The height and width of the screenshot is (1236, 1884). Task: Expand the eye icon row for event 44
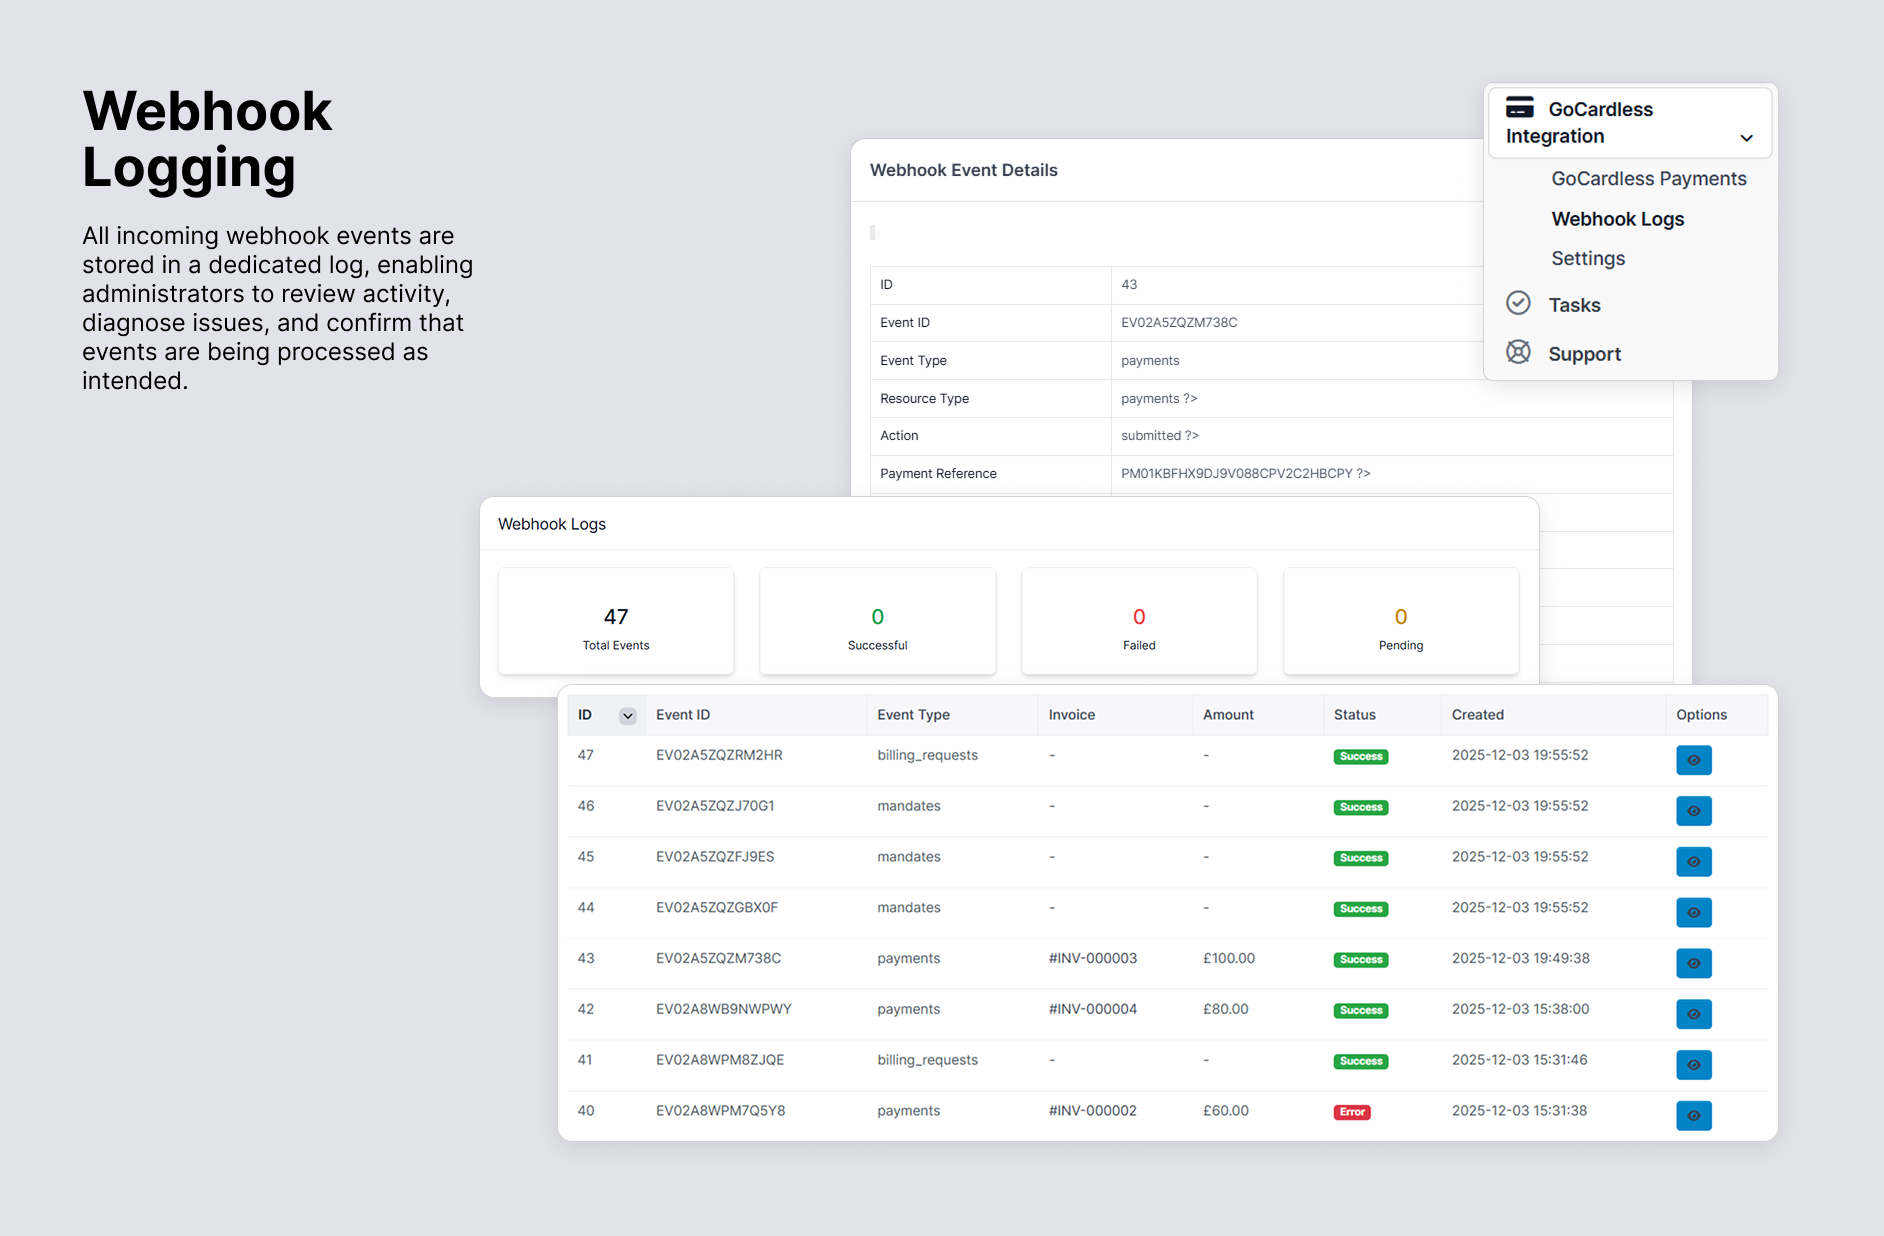(1693, 912)
